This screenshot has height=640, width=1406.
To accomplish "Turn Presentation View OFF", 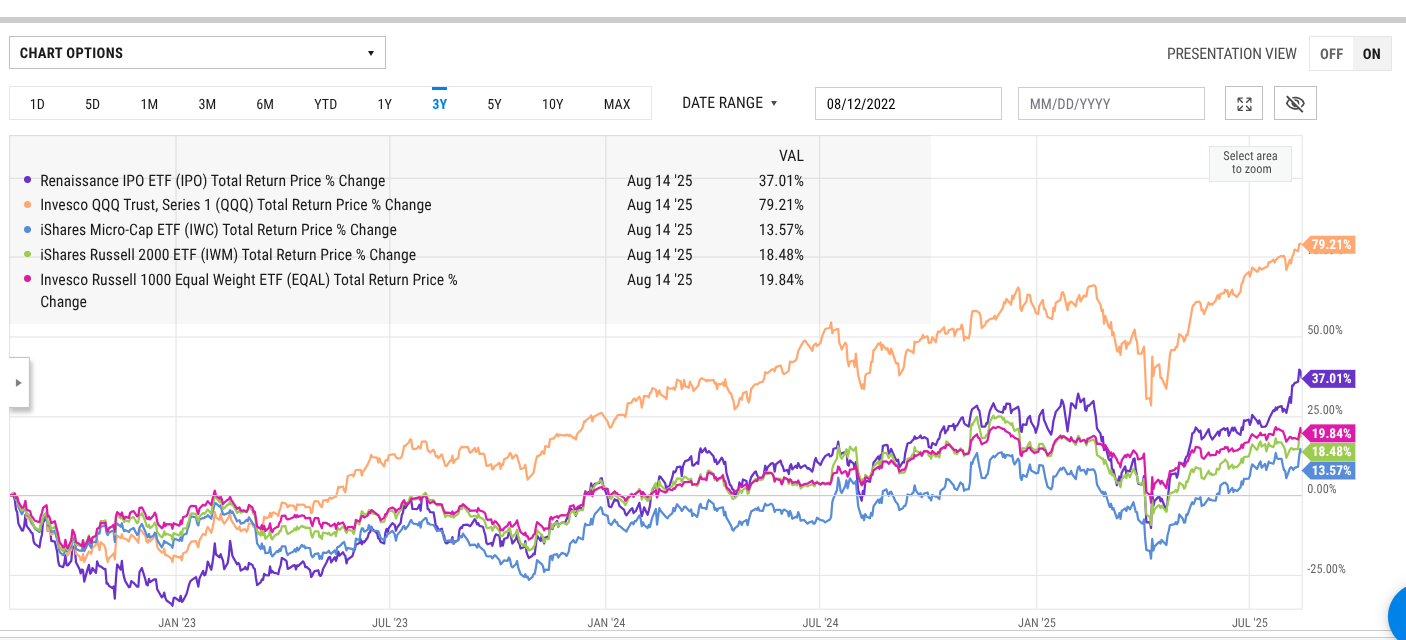I will 1331,53.
